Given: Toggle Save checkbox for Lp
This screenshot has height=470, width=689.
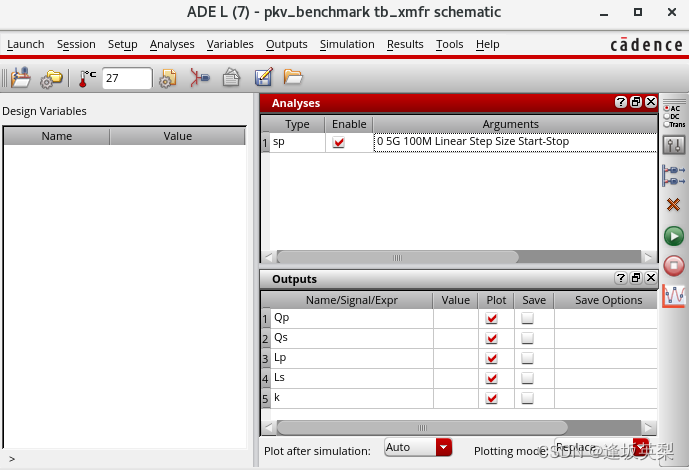Looking at the screenshot, I should tap(527, 358).
